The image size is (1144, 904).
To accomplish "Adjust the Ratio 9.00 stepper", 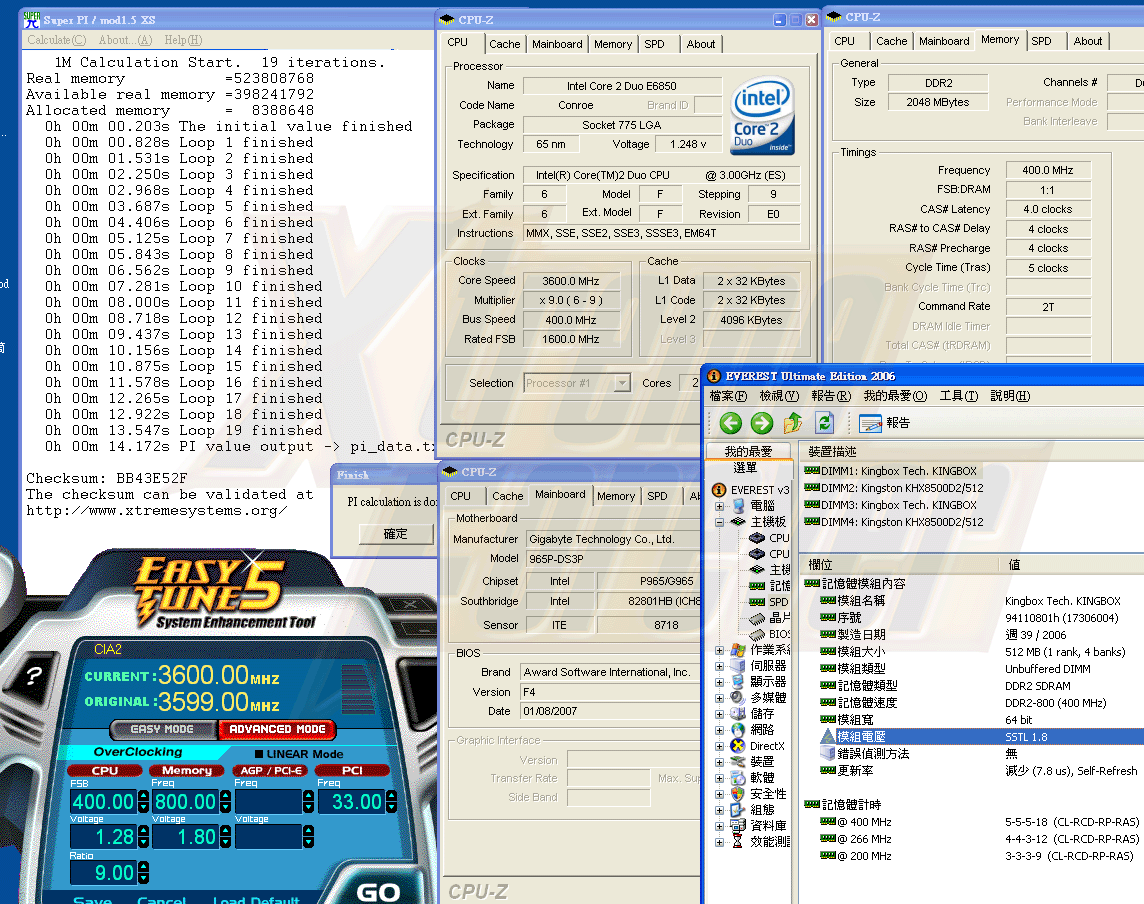I will tap(142, 872).
